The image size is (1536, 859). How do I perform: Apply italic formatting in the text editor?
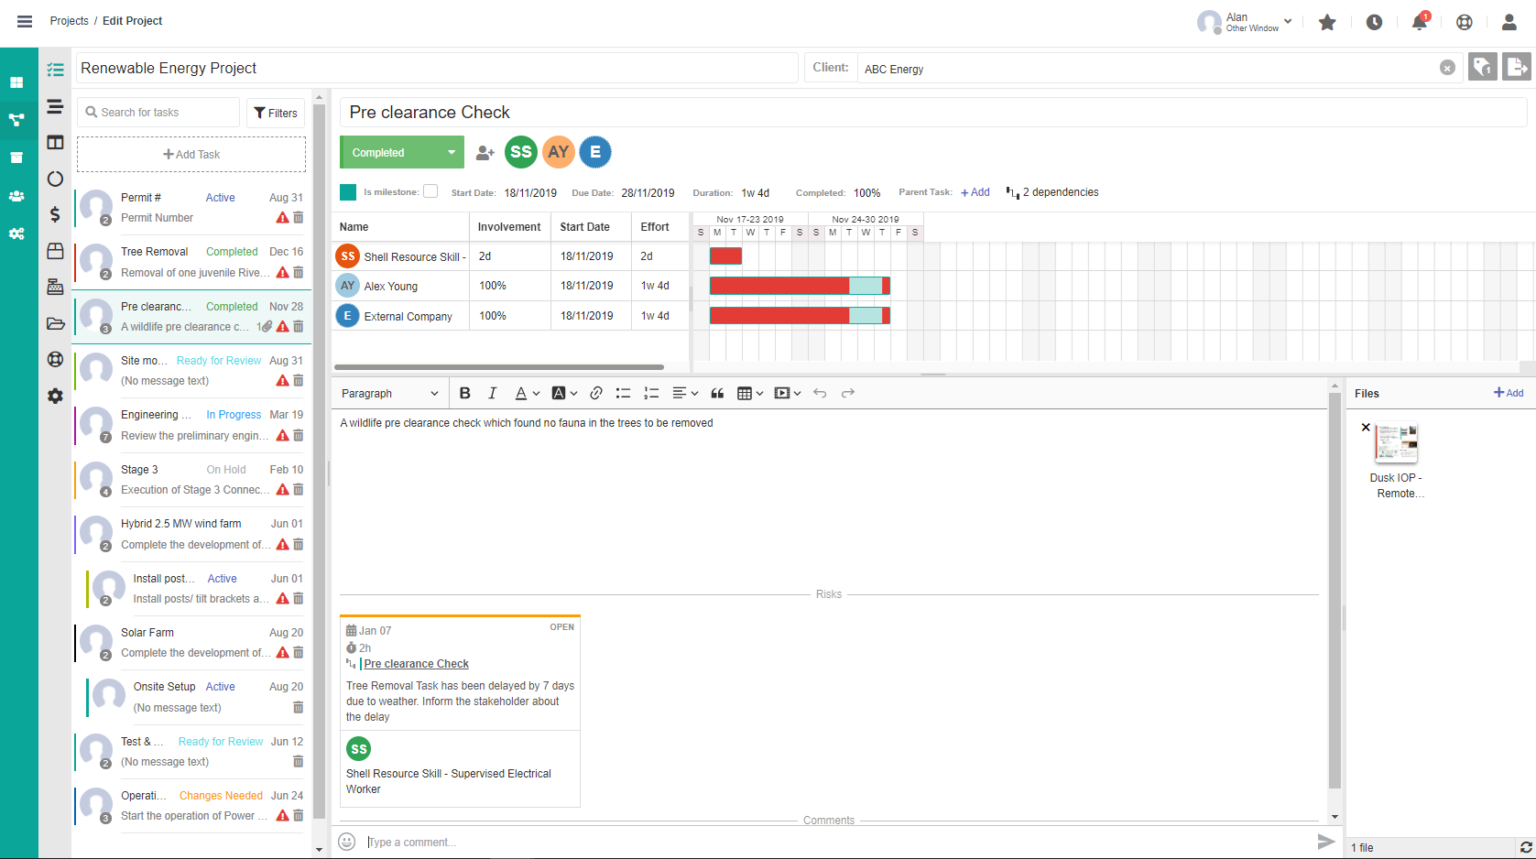pos(492,393)
